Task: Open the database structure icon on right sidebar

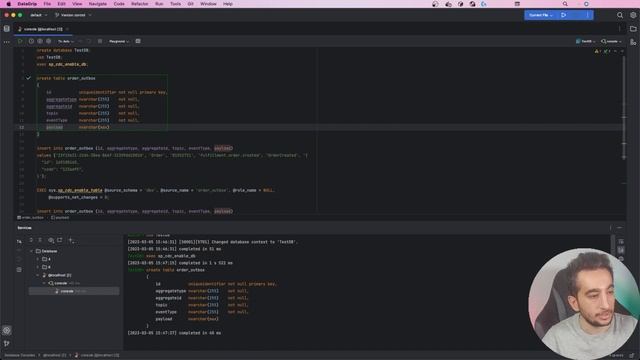Action: (633, 42)
